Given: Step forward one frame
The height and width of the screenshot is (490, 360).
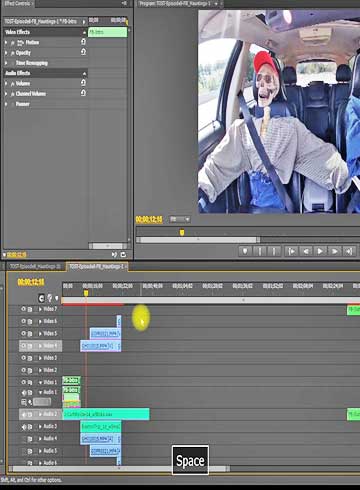Looking at the screenshot, I should [x=334, y=251].
